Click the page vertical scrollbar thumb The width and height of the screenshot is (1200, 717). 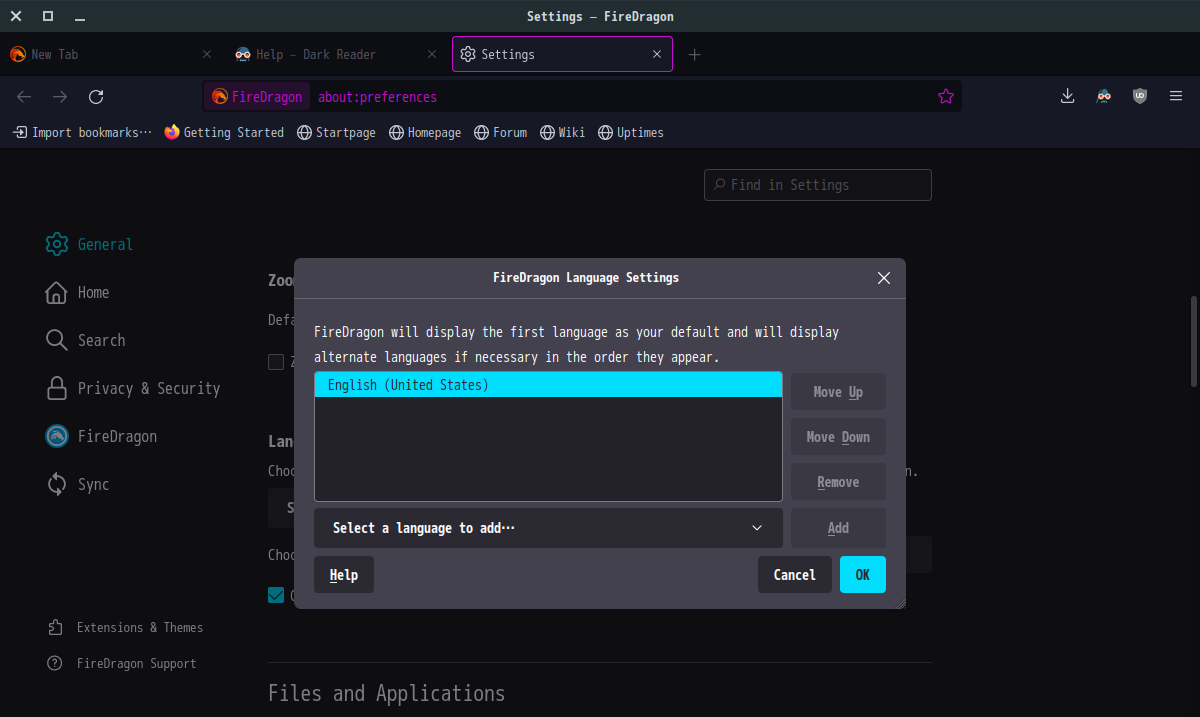1193,341
